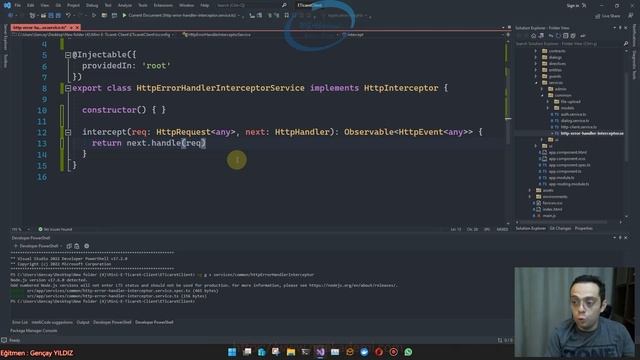This screenshot has height=360, width=640.
Task: Click the HttpErrorHandlerInterceptorService navigation dropdown
Action: (260, 35)
